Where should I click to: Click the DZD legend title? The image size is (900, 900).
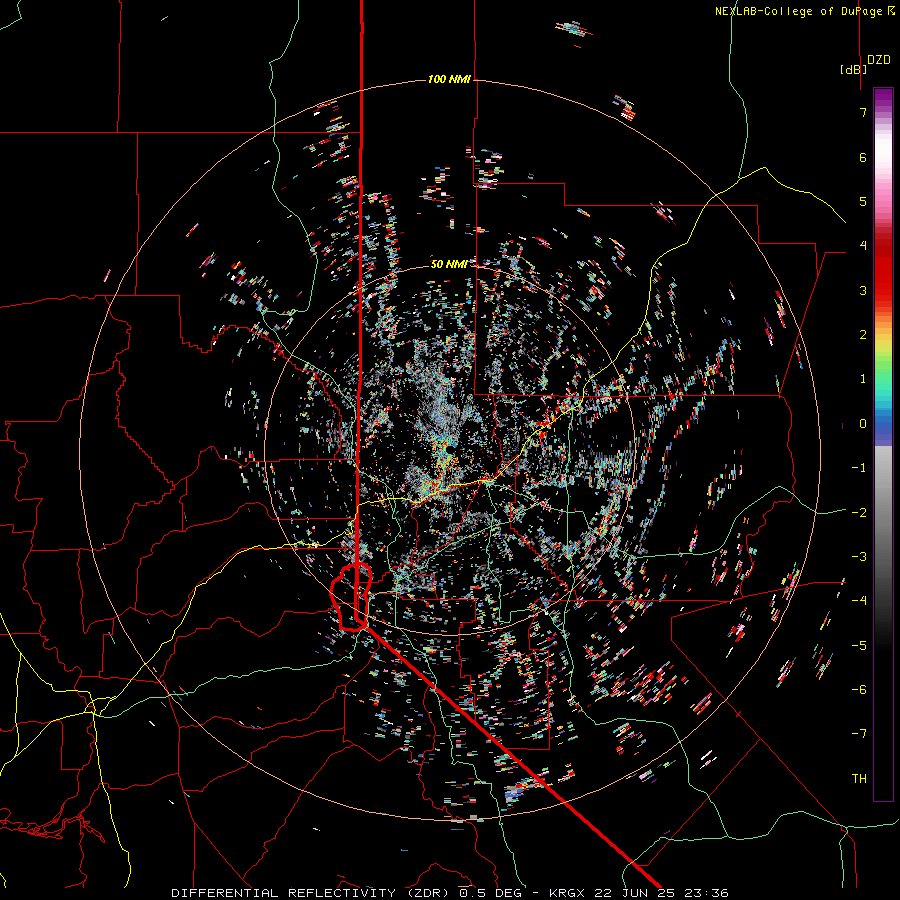878,60
